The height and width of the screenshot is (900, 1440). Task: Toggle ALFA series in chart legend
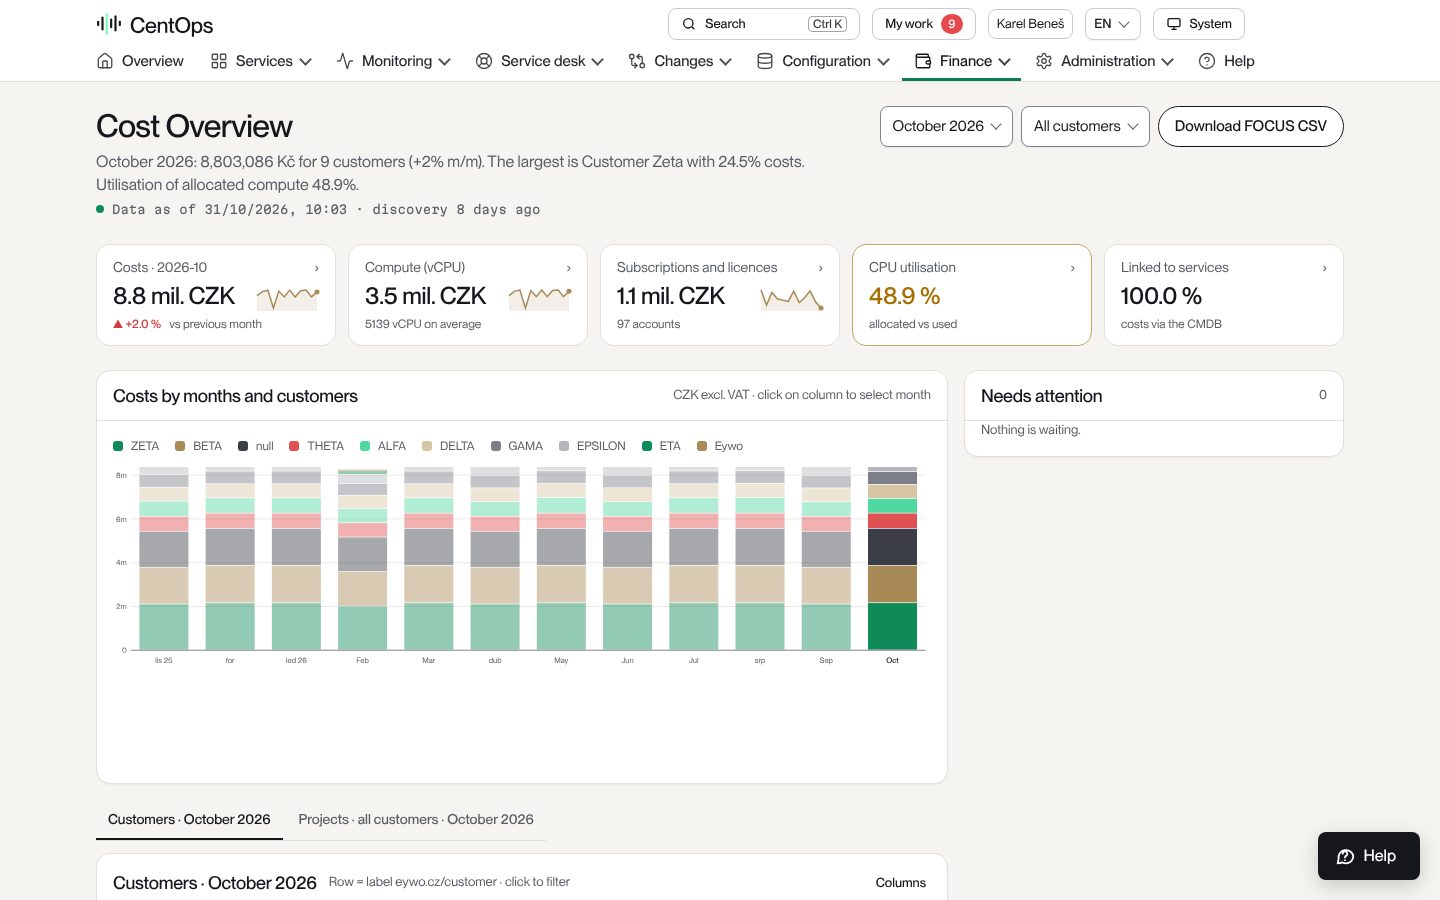tap(383, 446)
